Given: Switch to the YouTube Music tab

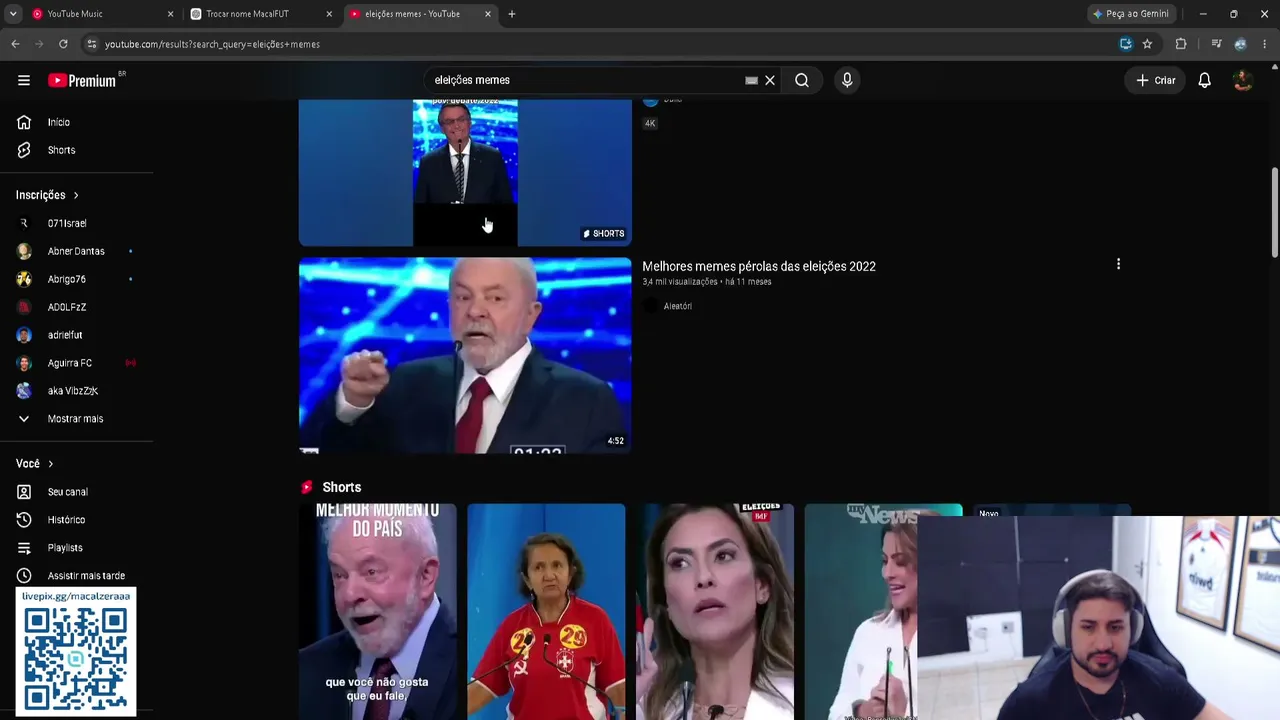Looking at the screenshot, I should [x=103, y=14].
